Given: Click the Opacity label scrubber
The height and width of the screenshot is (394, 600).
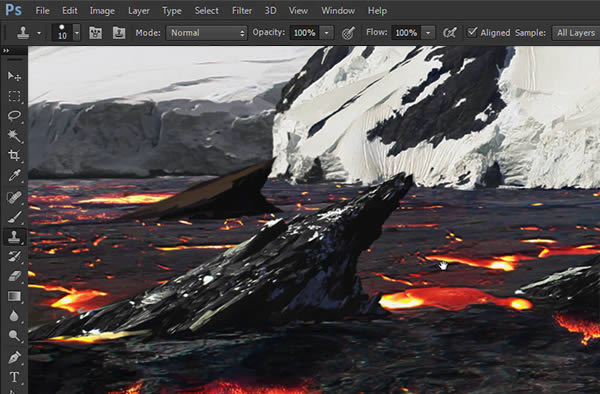Looking at the screenshot, I should point(269,33).
